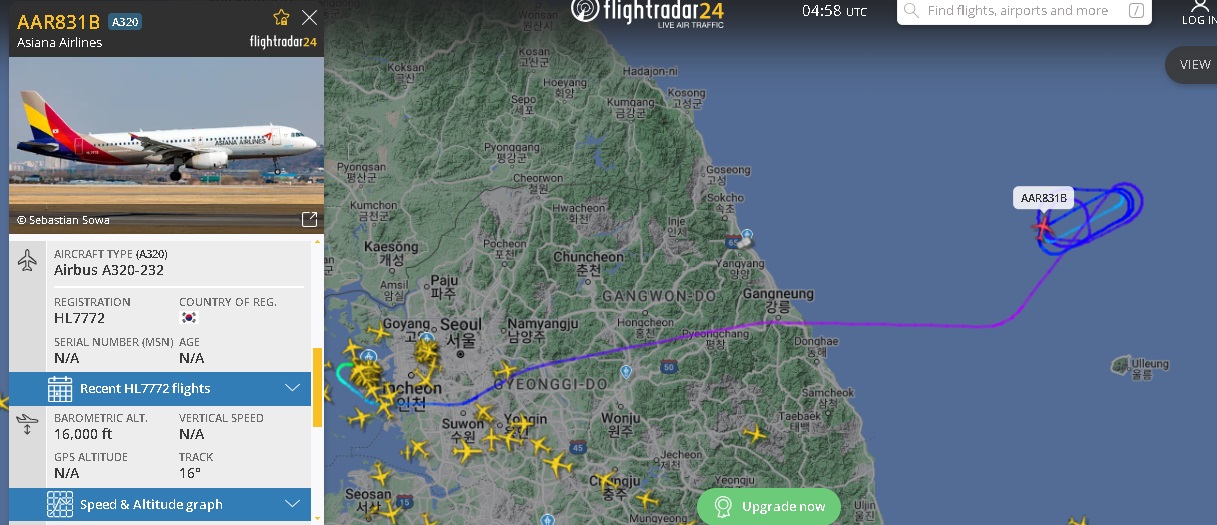1217x525 pixels.
Task: Open the aircraft photo in new window
Action: tap(310, 219)
